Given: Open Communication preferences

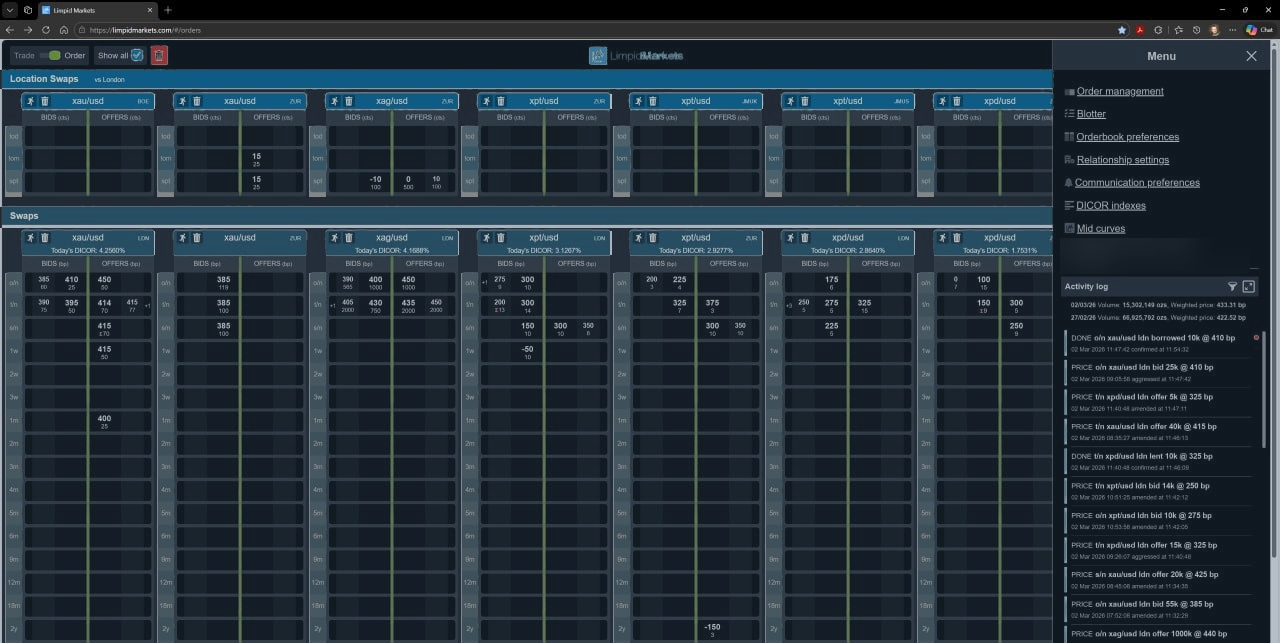Looking at the screenshot, I should click(x=1137, y=183).
